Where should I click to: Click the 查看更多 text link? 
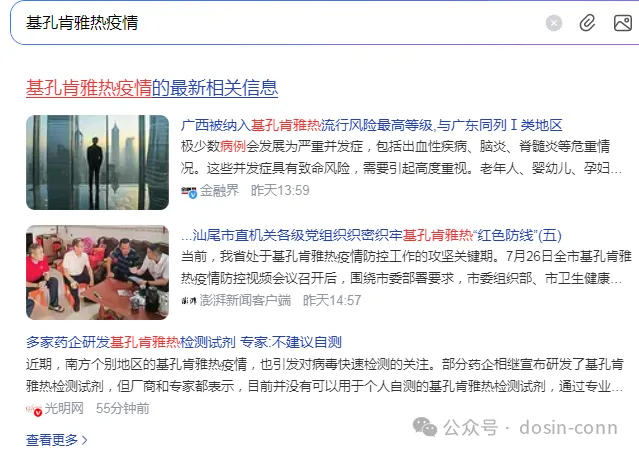click(x=52, y=440)
